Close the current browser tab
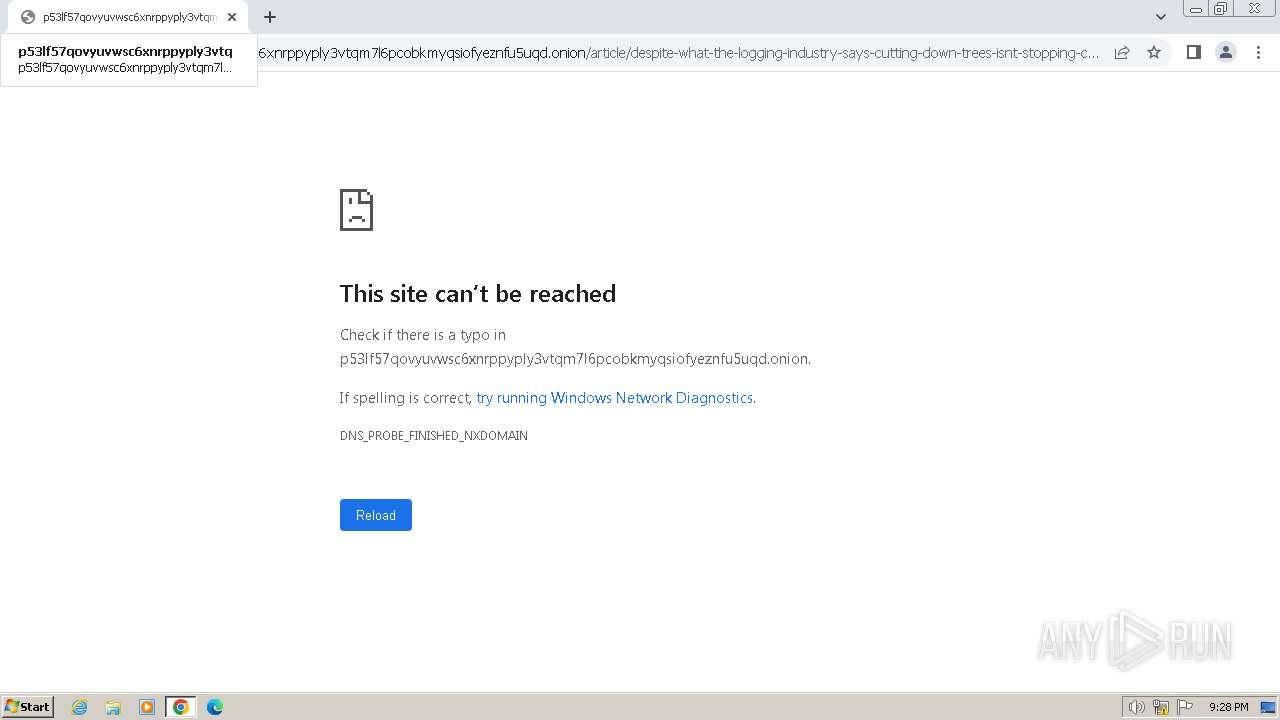Viewport: 1280px width, 720px height. [x=232, y=17]
